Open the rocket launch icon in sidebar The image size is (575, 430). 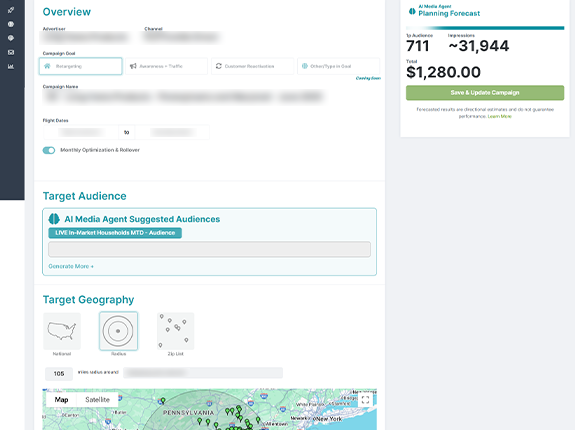[x=11, y=10]
